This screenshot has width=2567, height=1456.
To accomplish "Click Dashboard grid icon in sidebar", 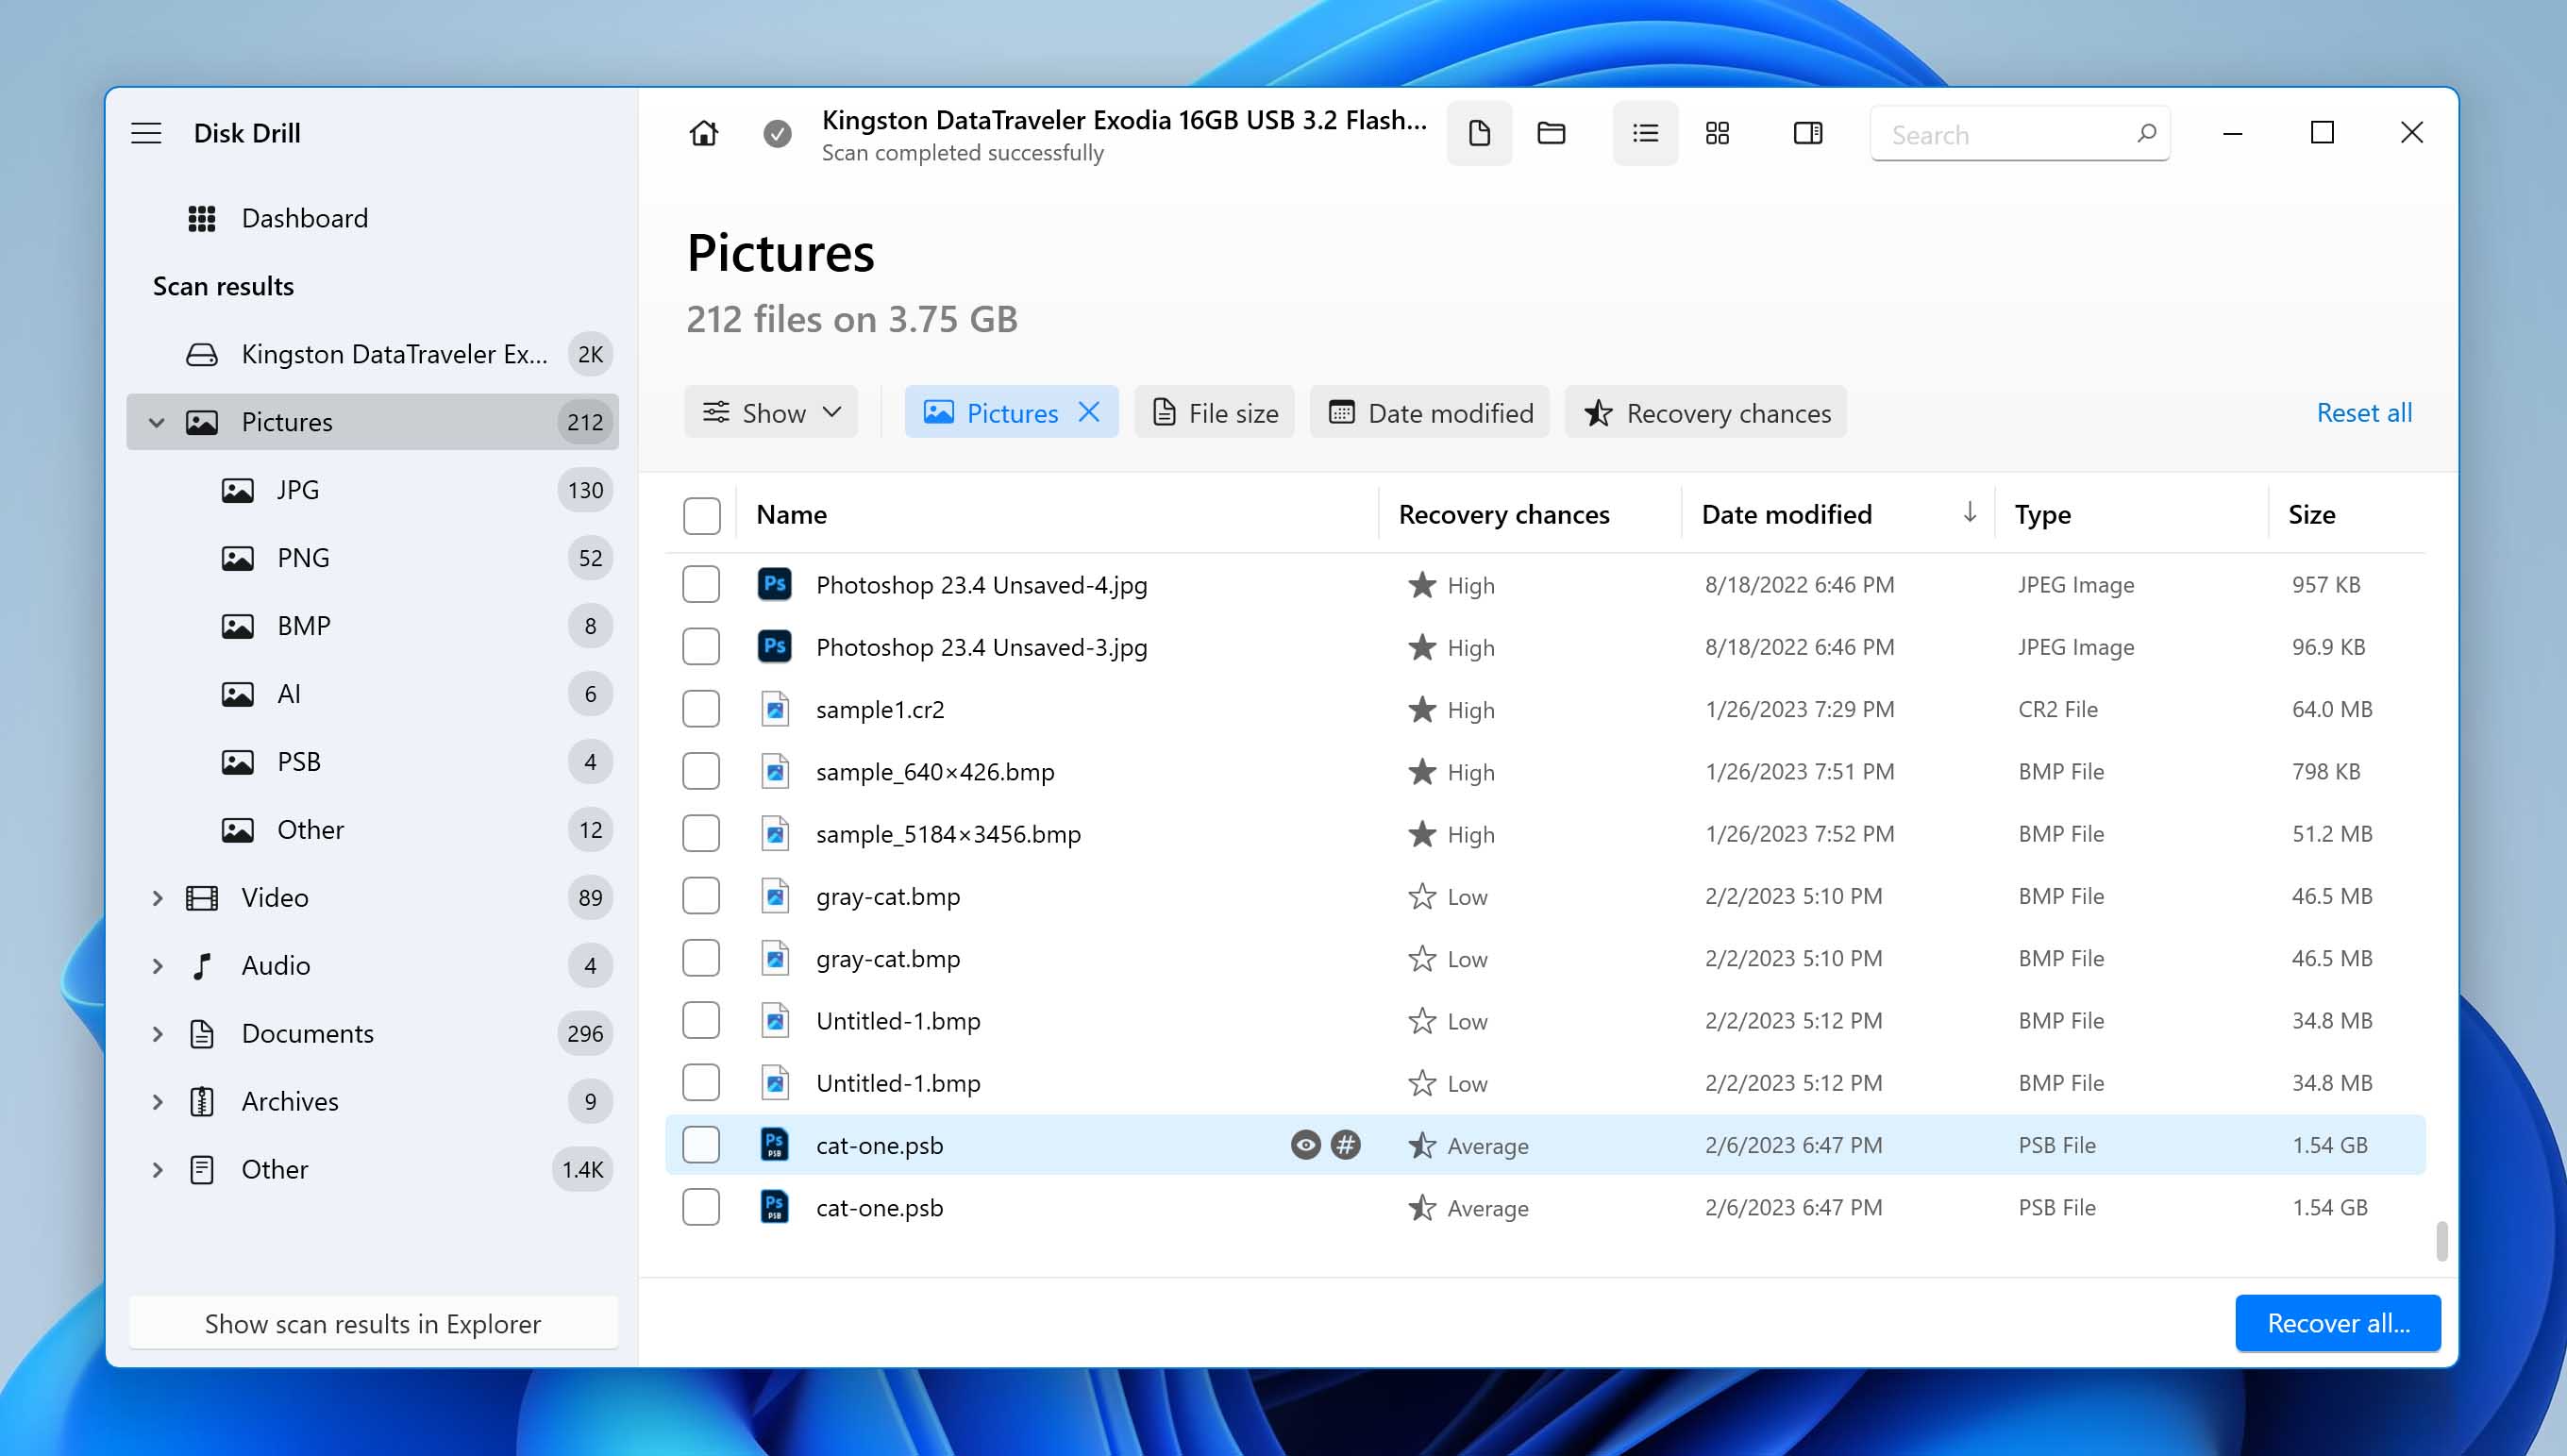I will [202, 218].
